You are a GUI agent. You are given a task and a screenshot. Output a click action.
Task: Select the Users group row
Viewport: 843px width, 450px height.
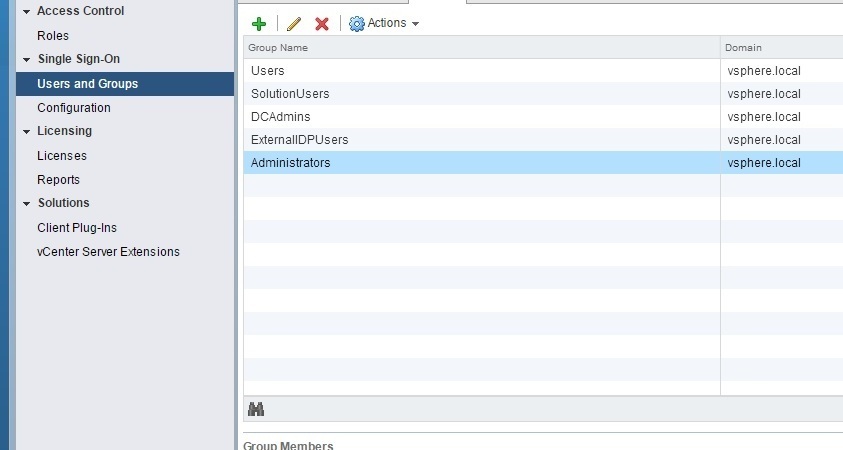(x=543, y=70)
